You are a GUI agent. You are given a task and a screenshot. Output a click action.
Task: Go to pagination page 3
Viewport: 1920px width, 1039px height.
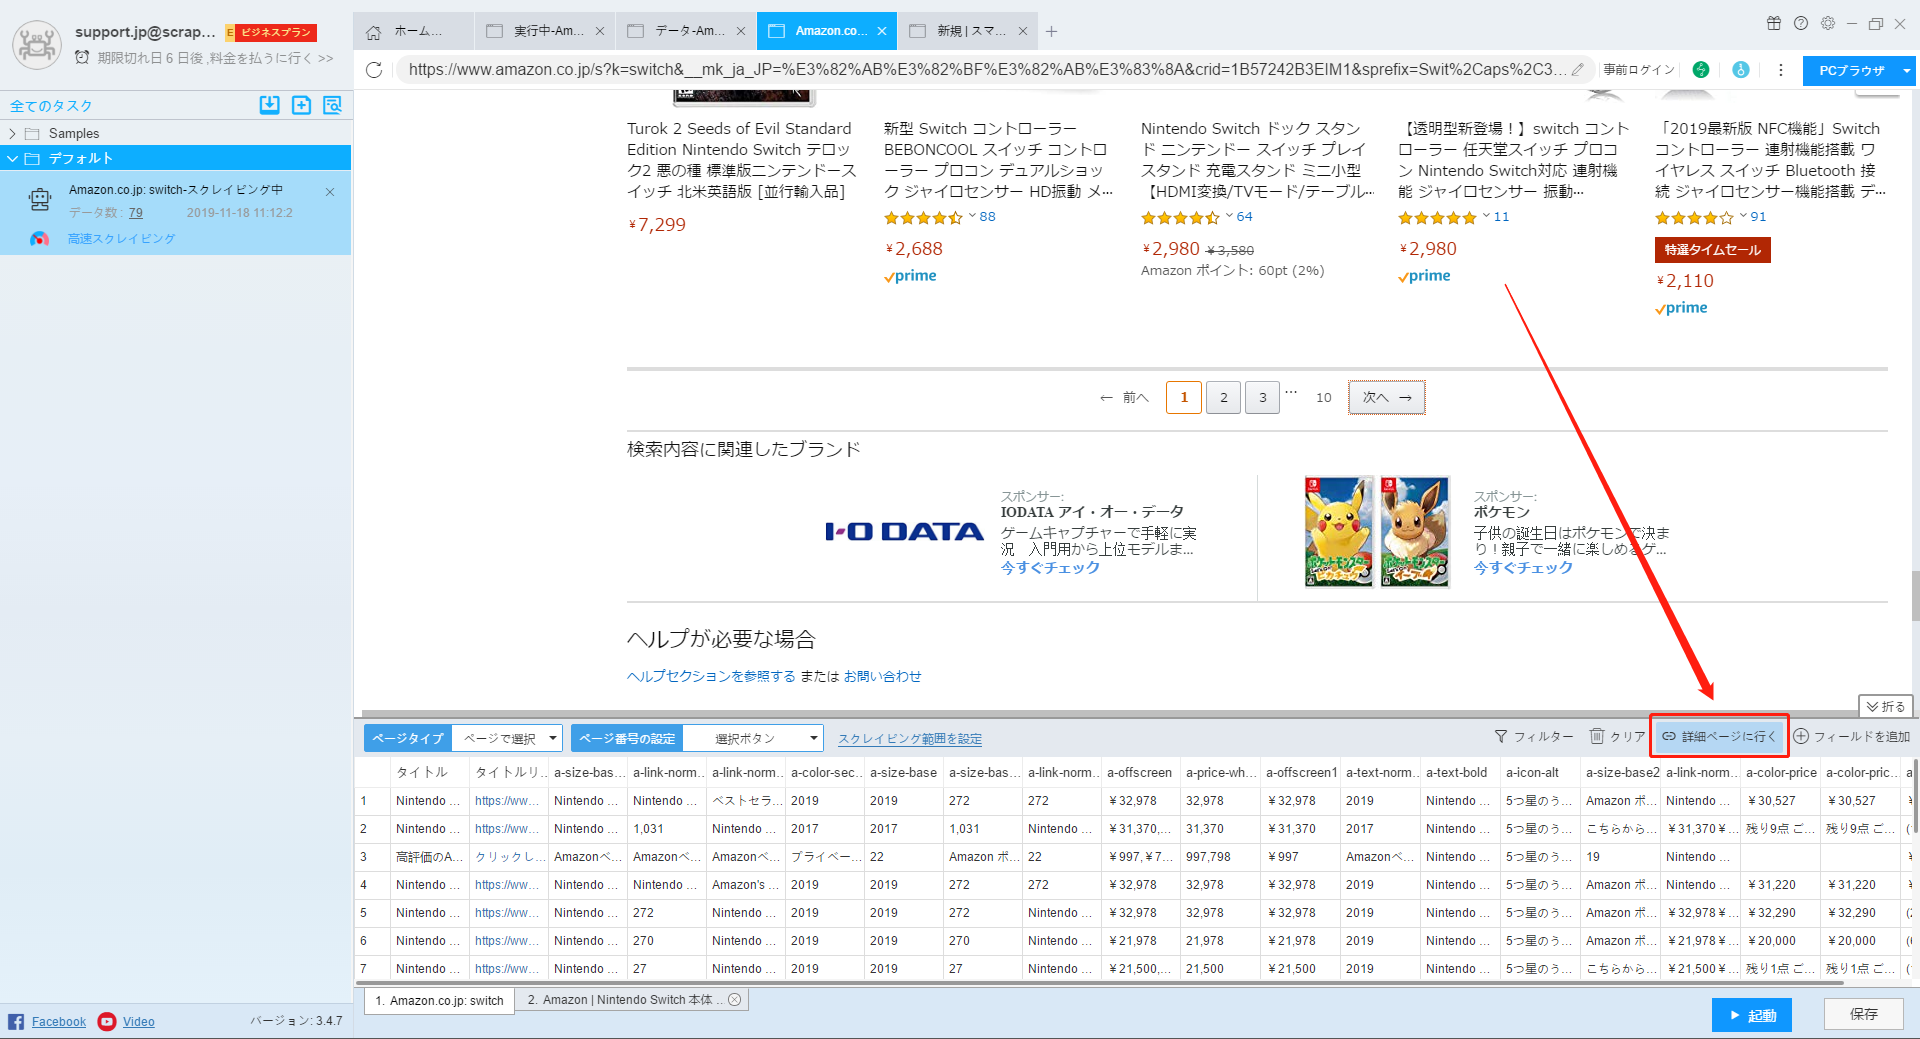click(1262, 397)
